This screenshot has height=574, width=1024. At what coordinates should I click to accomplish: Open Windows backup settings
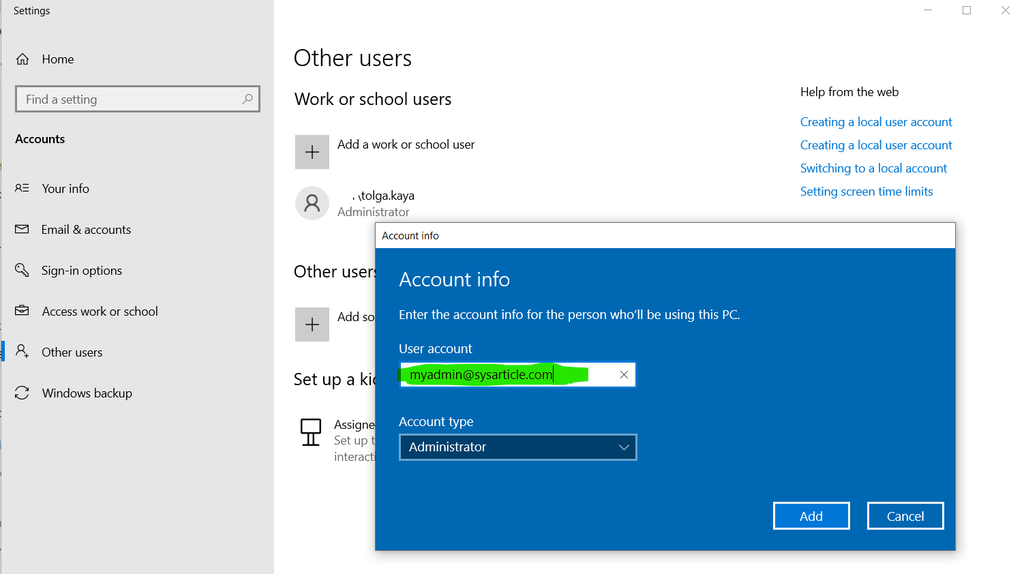[87, 393]
